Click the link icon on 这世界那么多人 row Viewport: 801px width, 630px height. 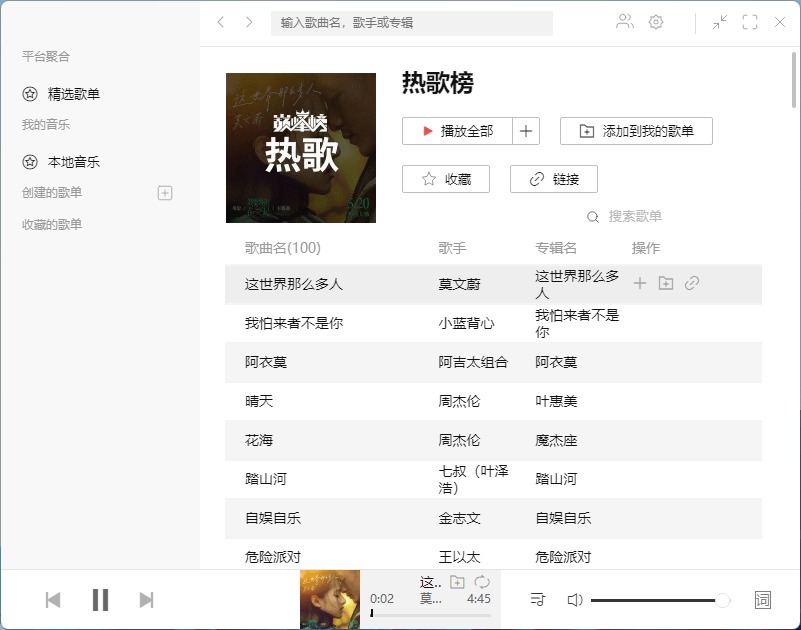click(691, 283)
